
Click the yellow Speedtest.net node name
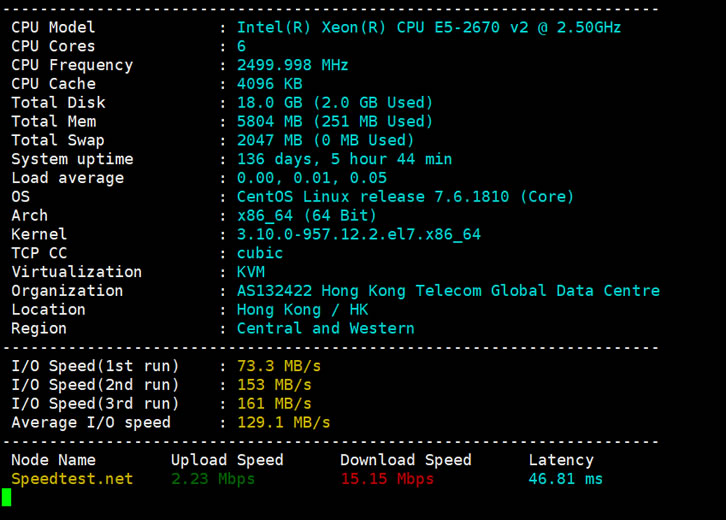(x=72, y=479)
